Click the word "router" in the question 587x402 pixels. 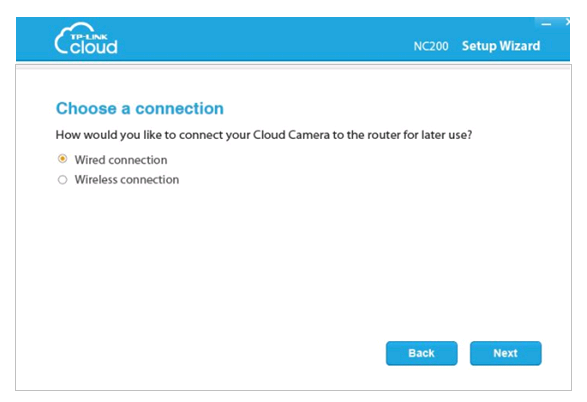coord(384,134)
